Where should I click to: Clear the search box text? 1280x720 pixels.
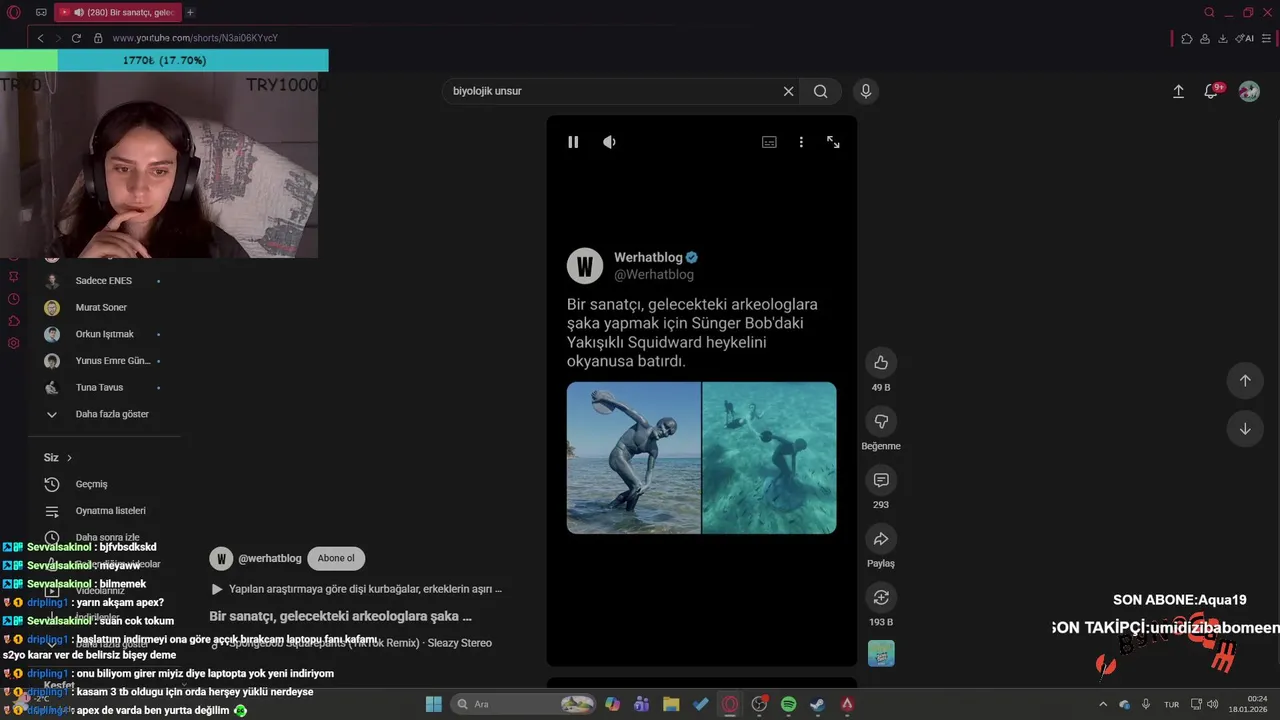coord(788,91)
